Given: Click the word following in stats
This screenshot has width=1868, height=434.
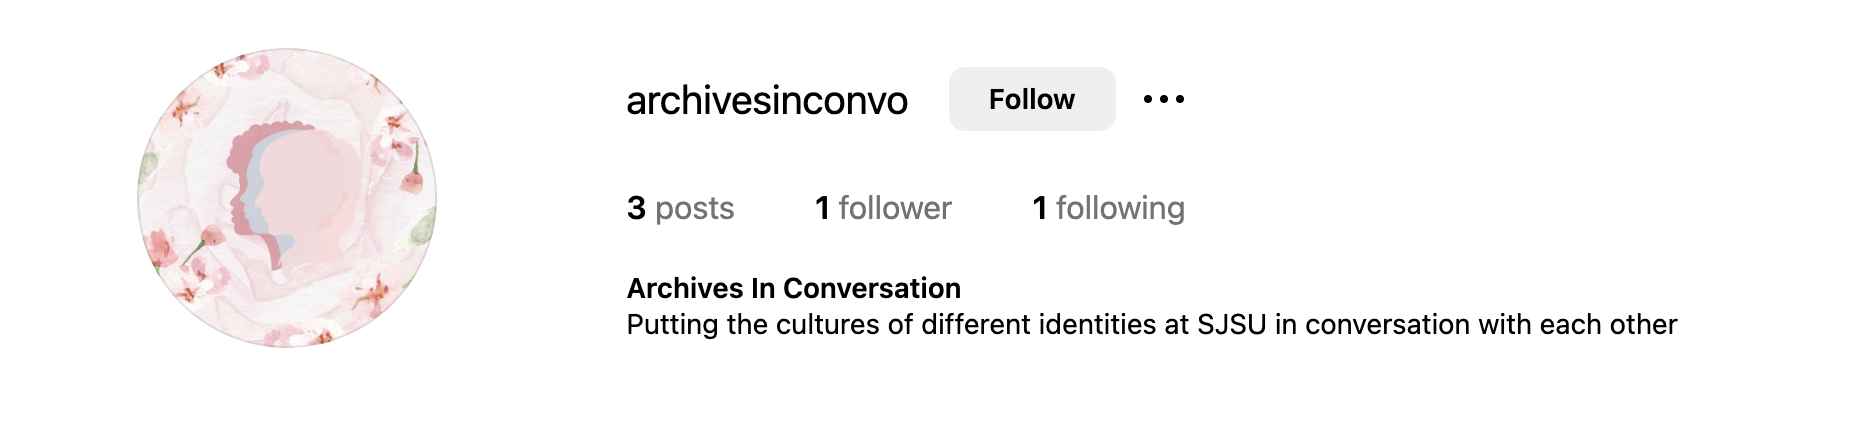Looking at the screenshot, I should (x=1120, y=208).
